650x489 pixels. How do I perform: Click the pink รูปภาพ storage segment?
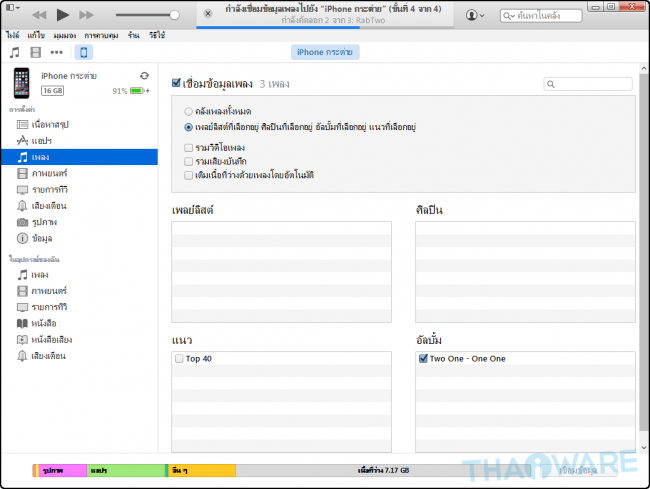click(x=62, y=470)
